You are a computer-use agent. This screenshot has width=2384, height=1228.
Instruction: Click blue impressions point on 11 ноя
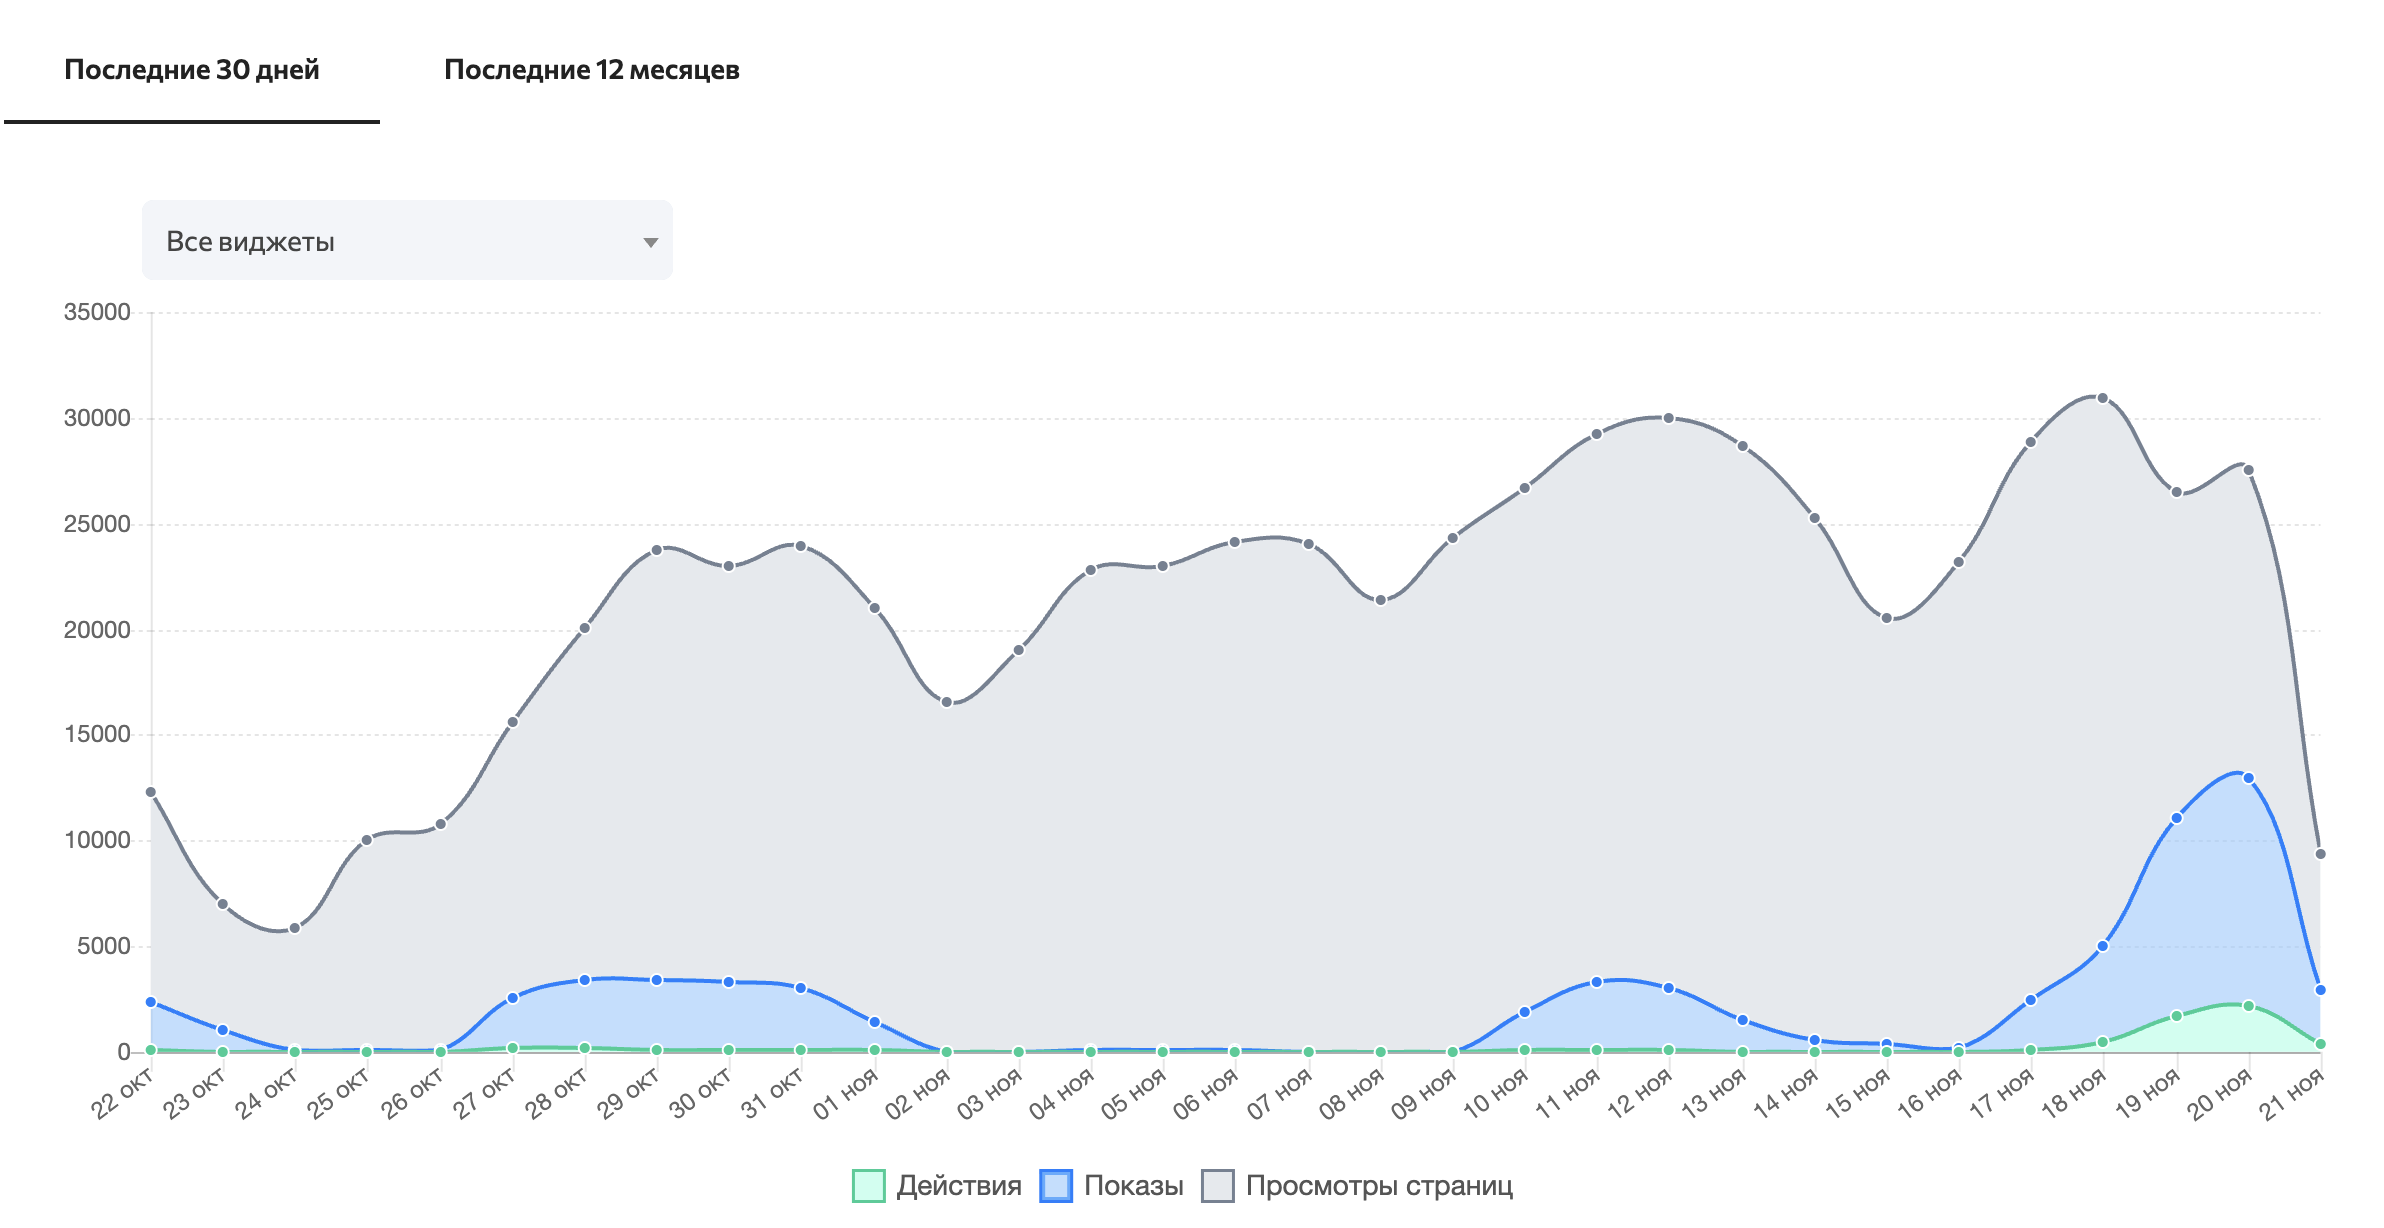coord(1596,982)
